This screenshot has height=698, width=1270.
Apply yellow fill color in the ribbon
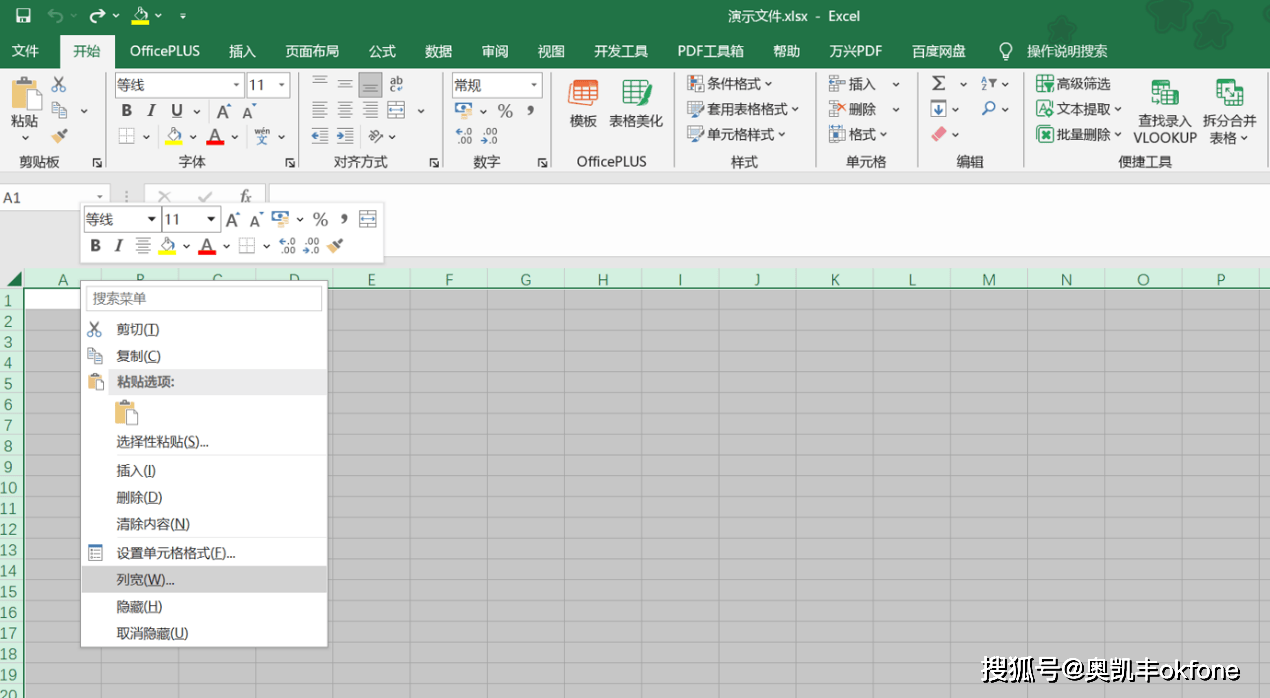(174, 136)
